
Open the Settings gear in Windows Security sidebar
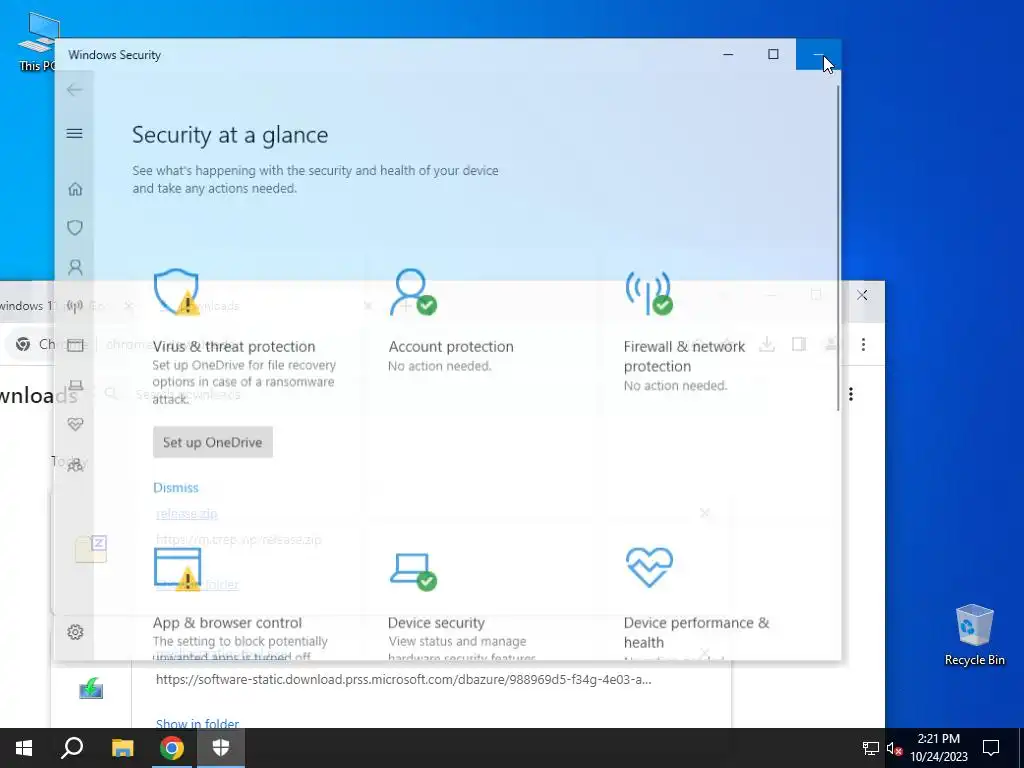pyautogui.click(x=75, y=632)
